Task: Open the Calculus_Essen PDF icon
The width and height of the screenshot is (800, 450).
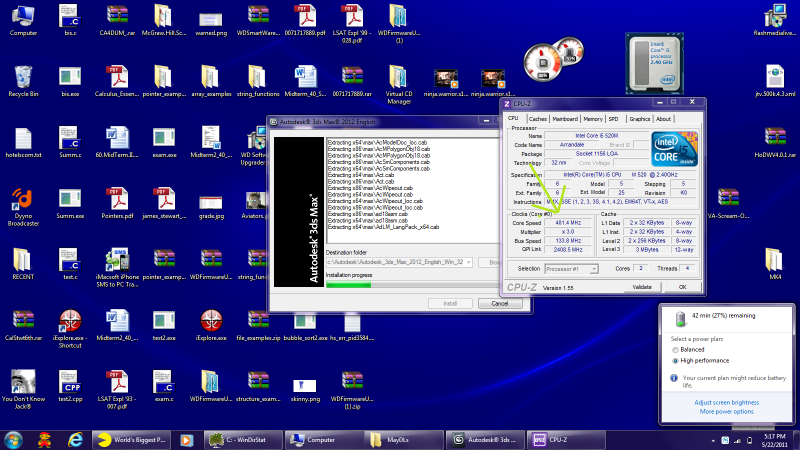Action: click(x=117, y=81)
